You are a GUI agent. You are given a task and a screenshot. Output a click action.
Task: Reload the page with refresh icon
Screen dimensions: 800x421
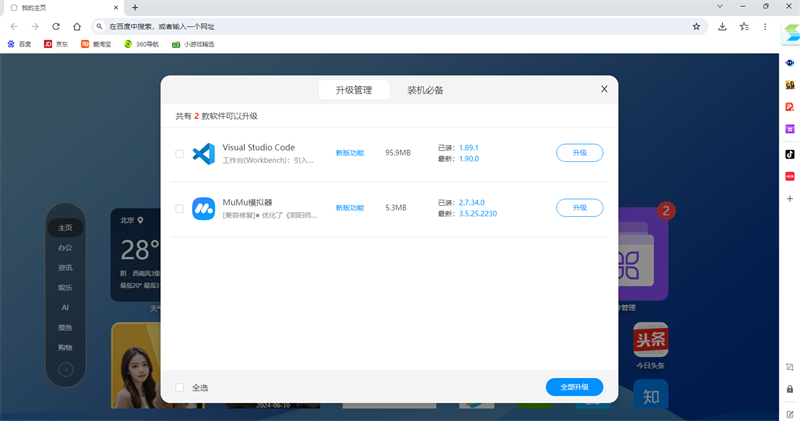pyautogui.click(x=56, y=27)
